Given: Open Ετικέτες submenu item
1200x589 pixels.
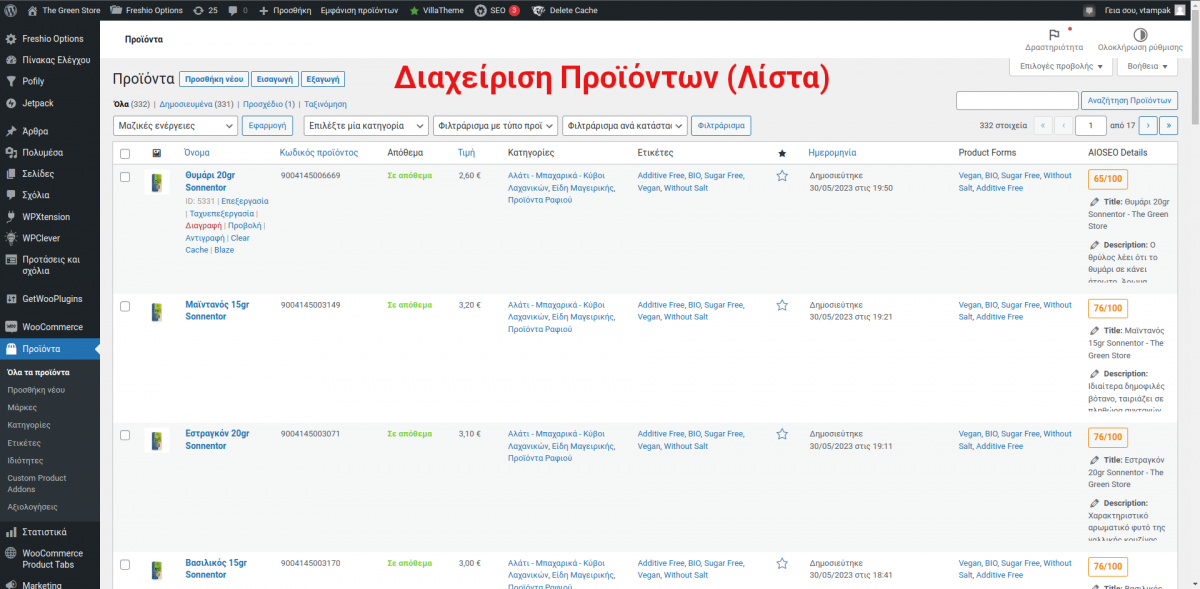Looking at the screenshot, I should (24, 442).
